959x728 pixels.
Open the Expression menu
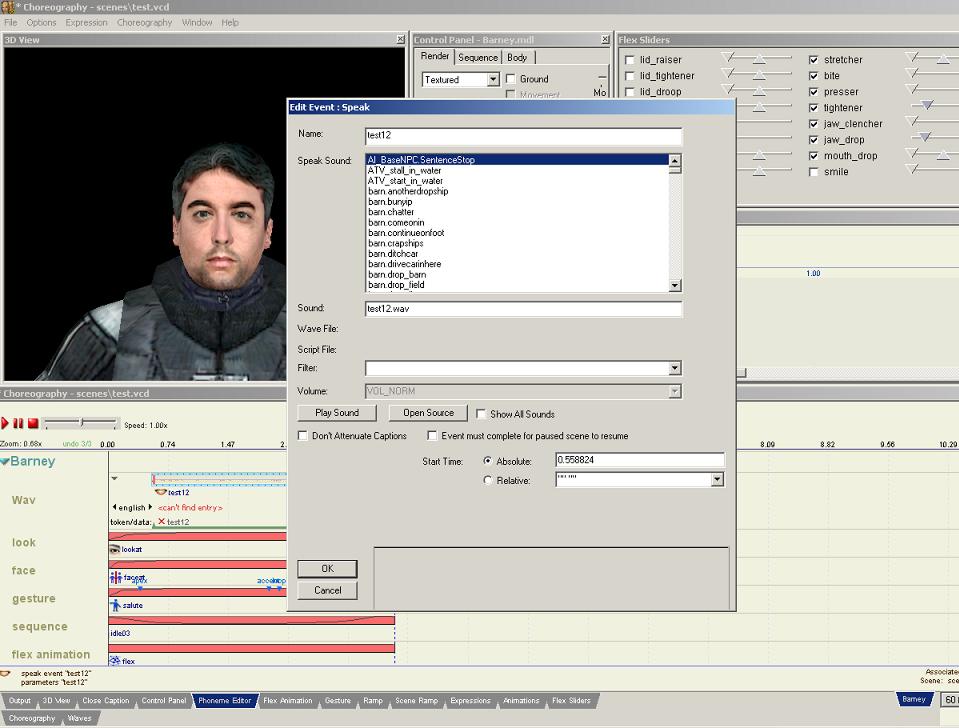tap(86, 23)
